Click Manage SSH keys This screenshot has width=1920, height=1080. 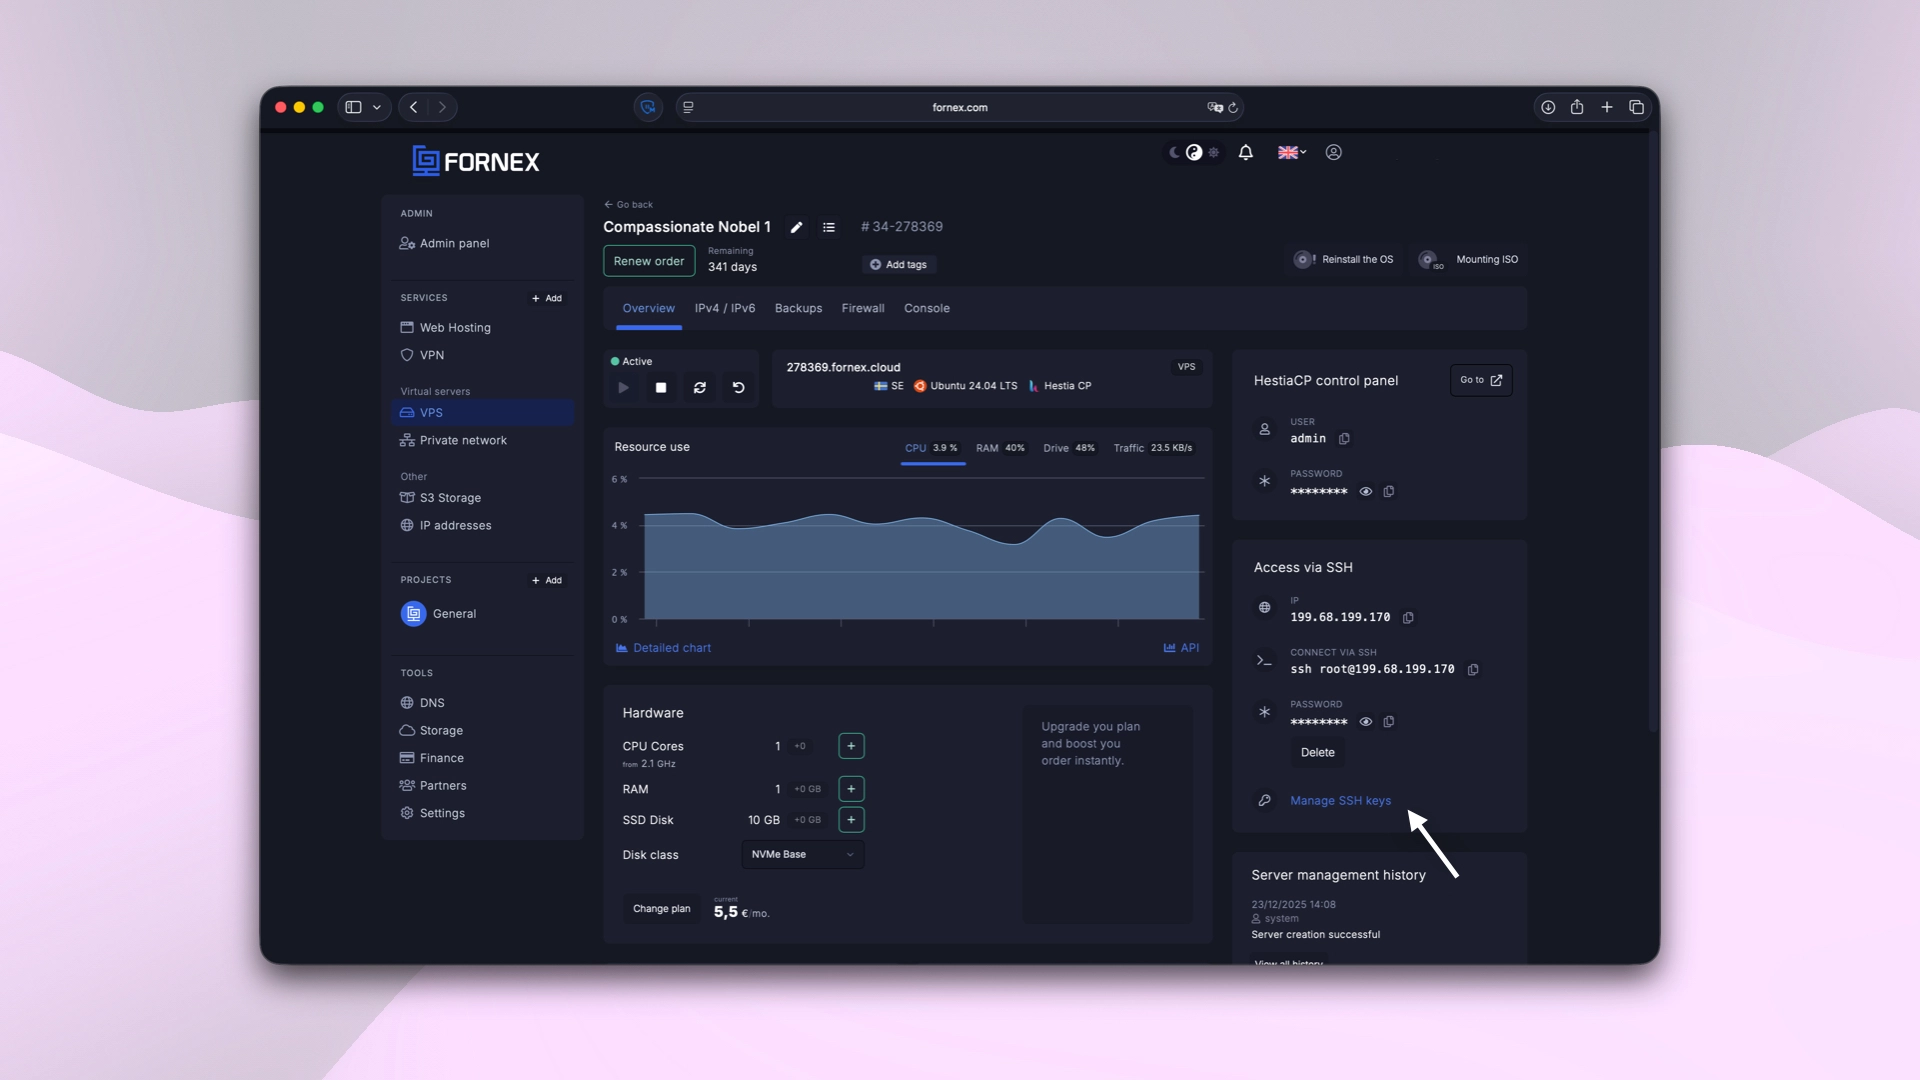click(1340, 800)
